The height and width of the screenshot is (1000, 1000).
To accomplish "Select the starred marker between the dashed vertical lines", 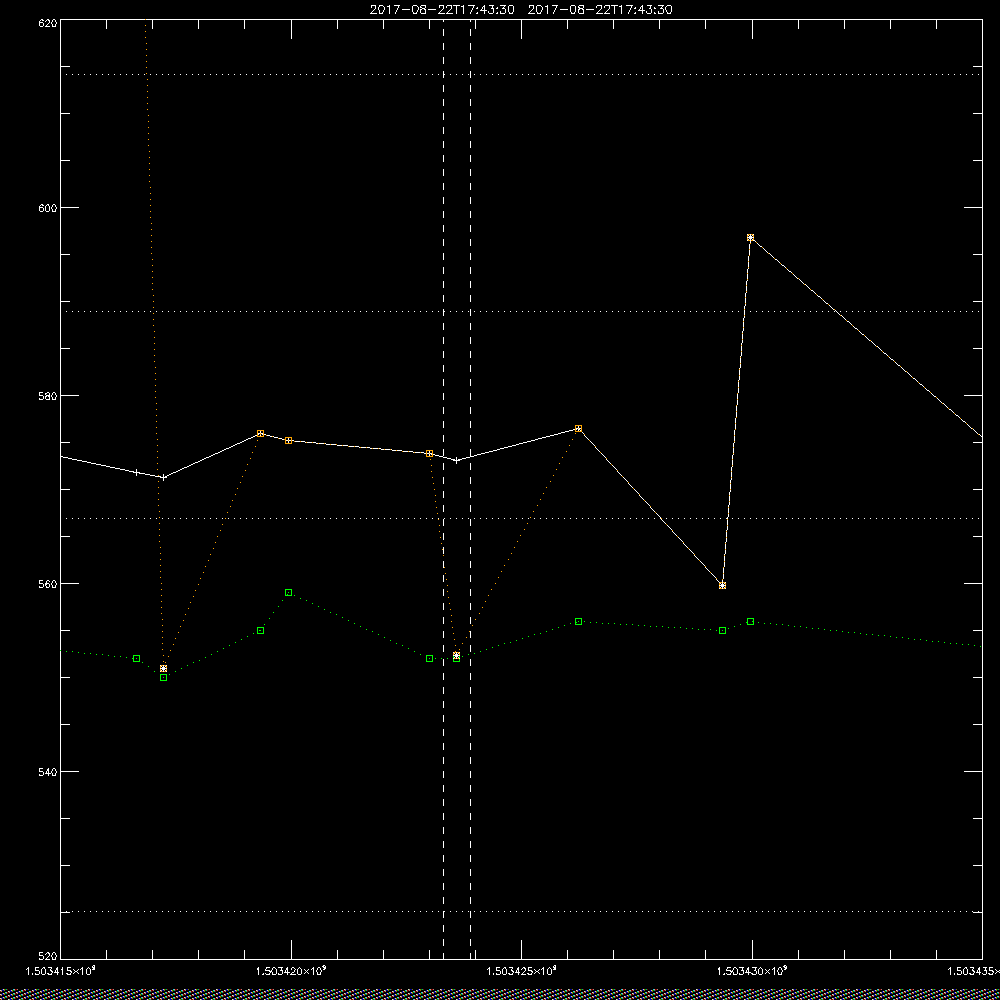I will pos(457,655).
